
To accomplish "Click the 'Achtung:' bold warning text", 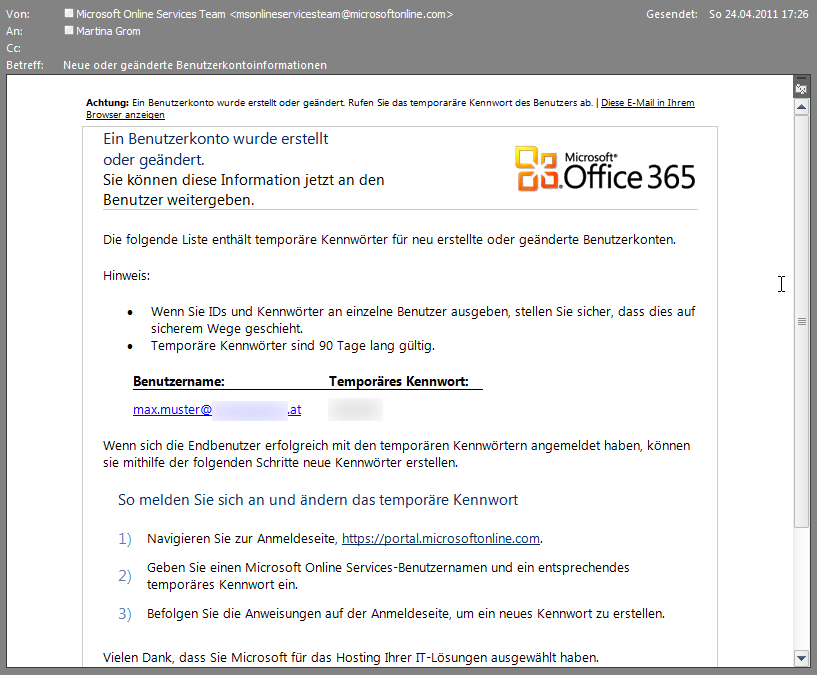I will coord(107,103).
